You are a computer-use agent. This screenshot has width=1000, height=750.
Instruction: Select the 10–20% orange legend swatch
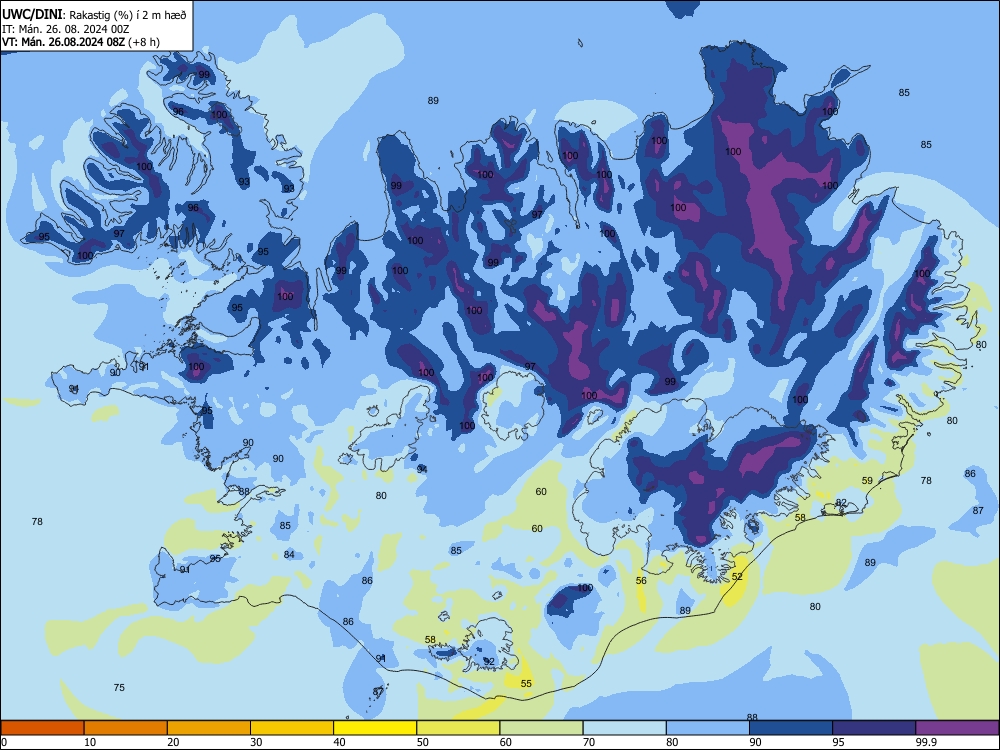click(x=126, y=728)
